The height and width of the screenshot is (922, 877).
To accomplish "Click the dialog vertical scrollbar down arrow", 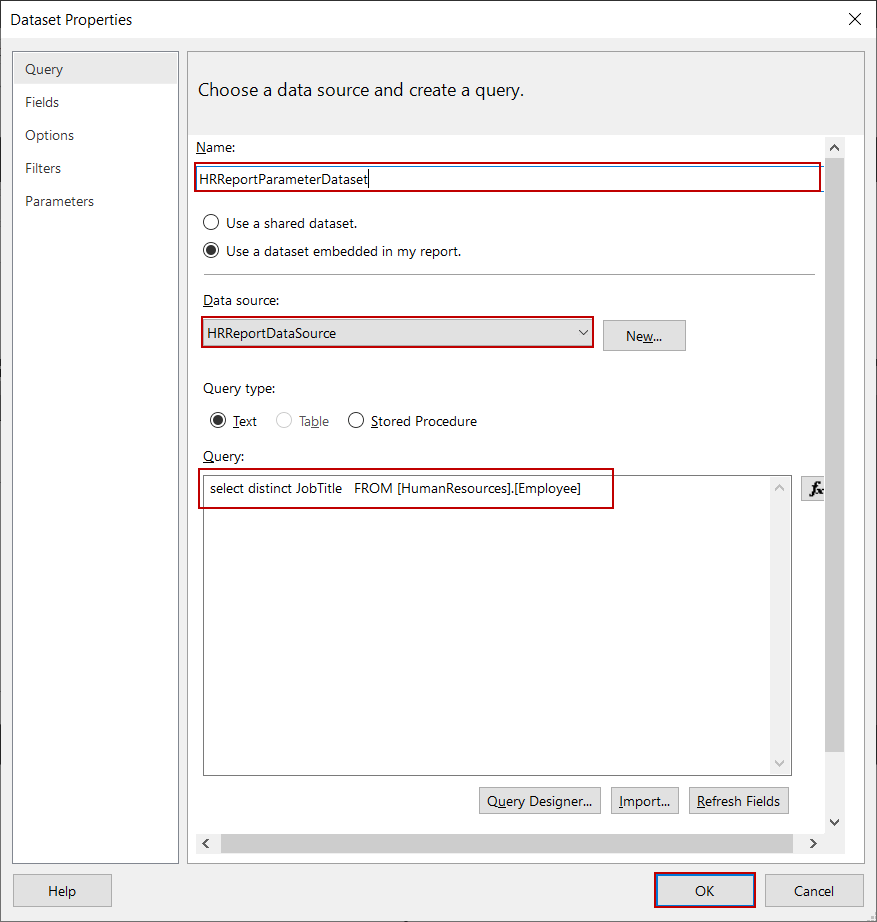I will pos(834,821).
